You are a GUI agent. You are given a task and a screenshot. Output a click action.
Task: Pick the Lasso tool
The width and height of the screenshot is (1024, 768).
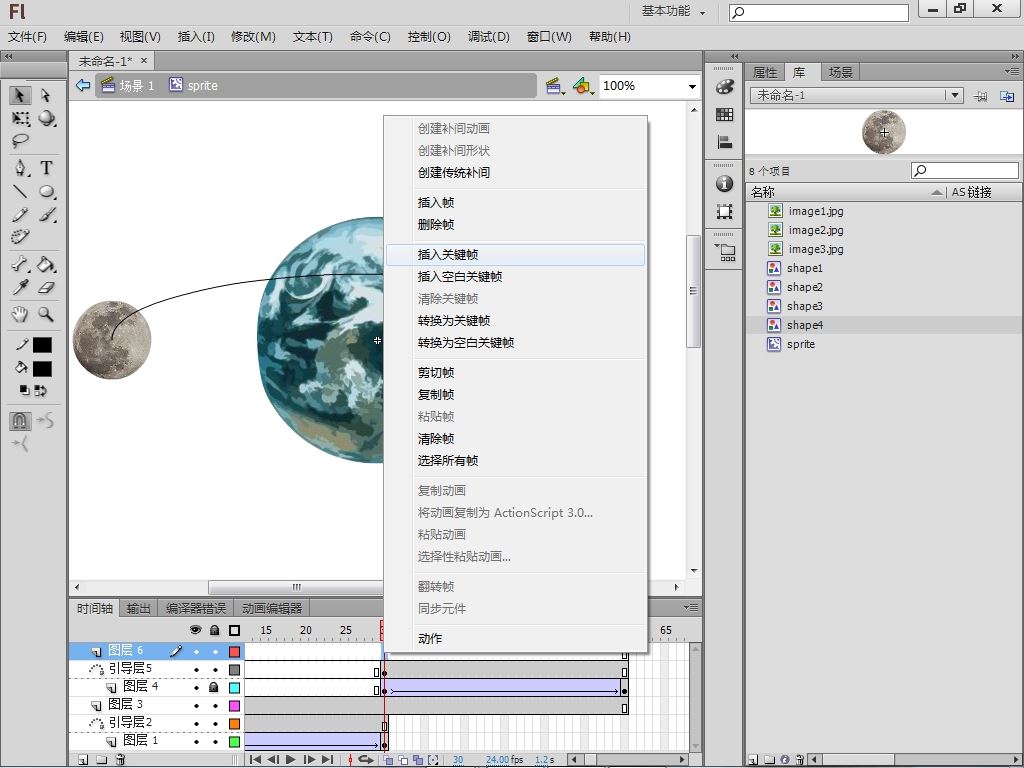coord(20,141)
